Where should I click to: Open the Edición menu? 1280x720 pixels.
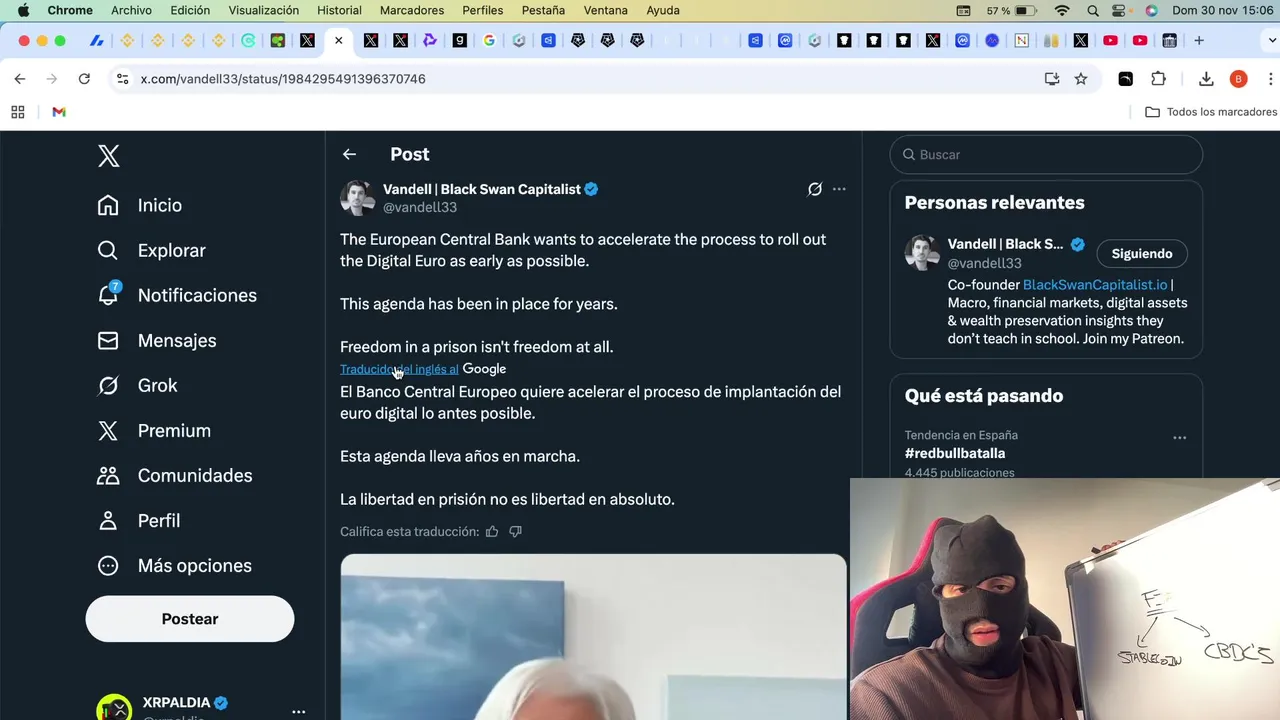click(190, 10)
